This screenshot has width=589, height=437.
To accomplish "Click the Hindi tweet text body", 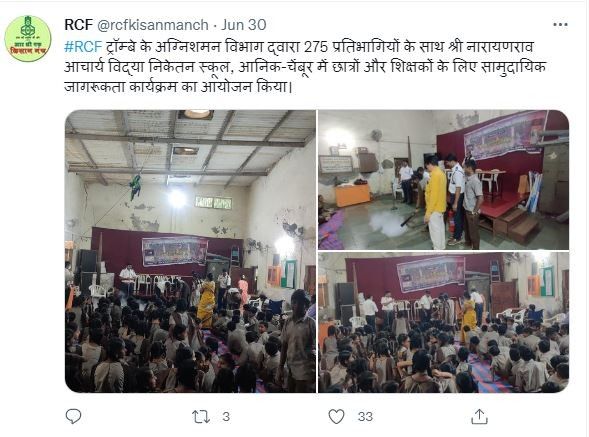I will 305,67.
